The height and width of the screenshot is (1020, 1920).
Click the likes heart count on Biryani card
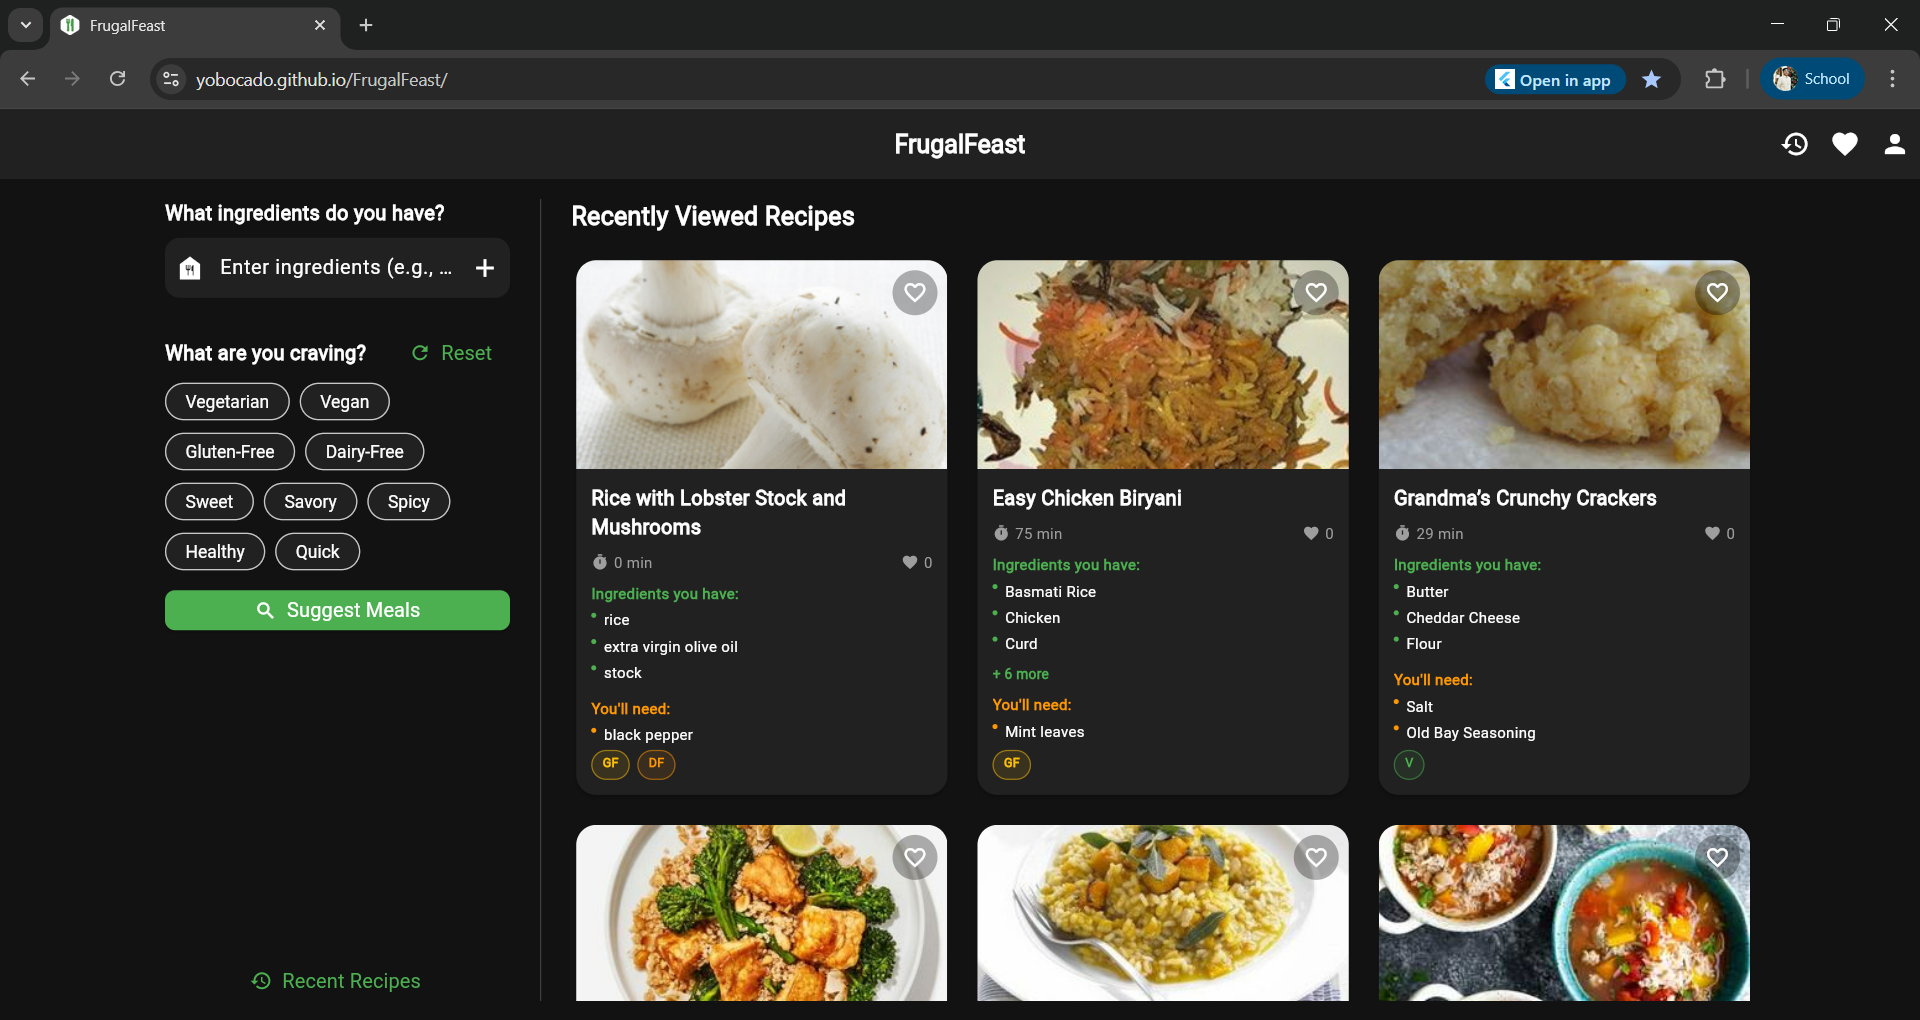coord(1319,534)
